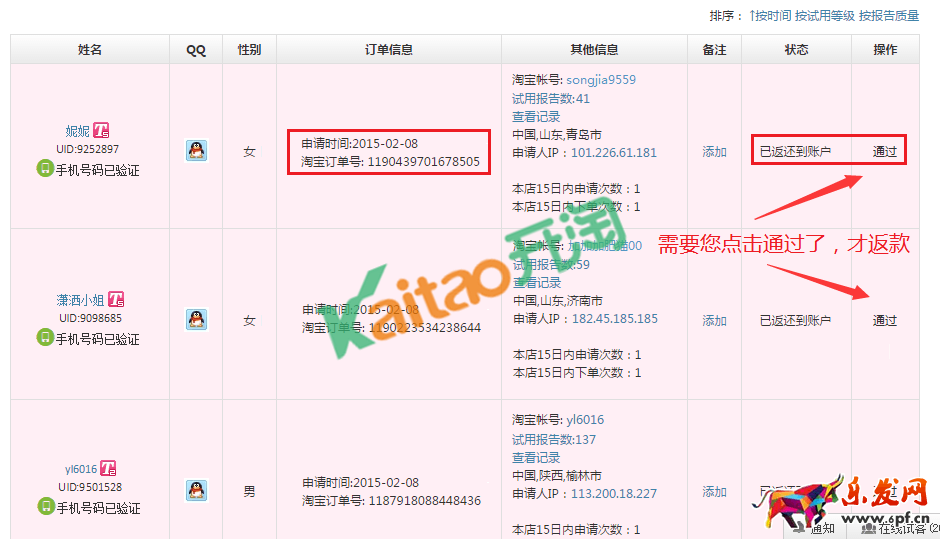Open QQ chat icon for 潇洒小姐
This screenshot has width=940, height=539.
(x=197, y=320)
